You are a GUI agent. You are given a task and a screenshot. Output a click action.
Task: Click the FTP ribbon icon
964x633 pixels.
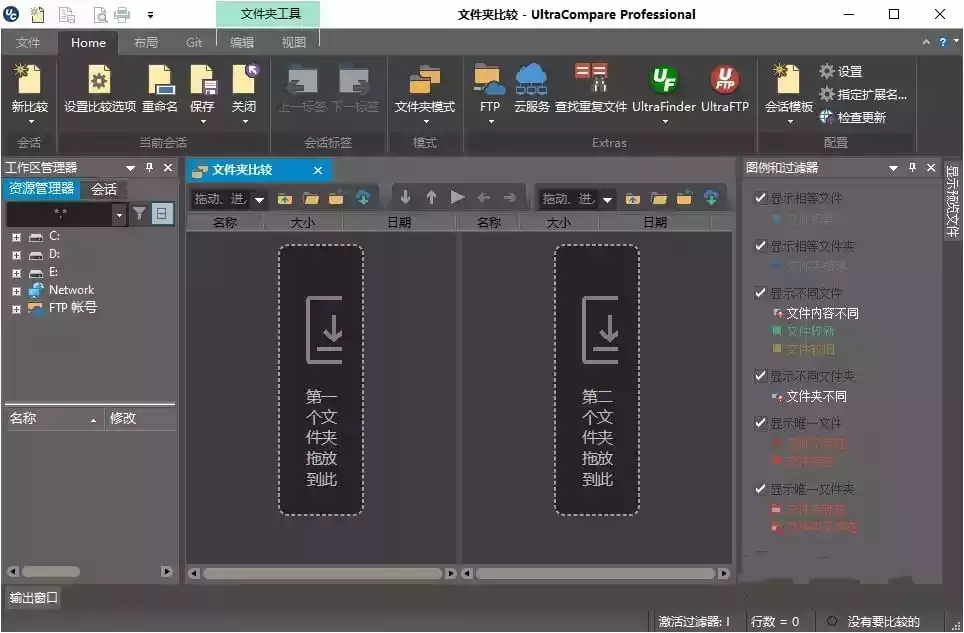[489, 80]
